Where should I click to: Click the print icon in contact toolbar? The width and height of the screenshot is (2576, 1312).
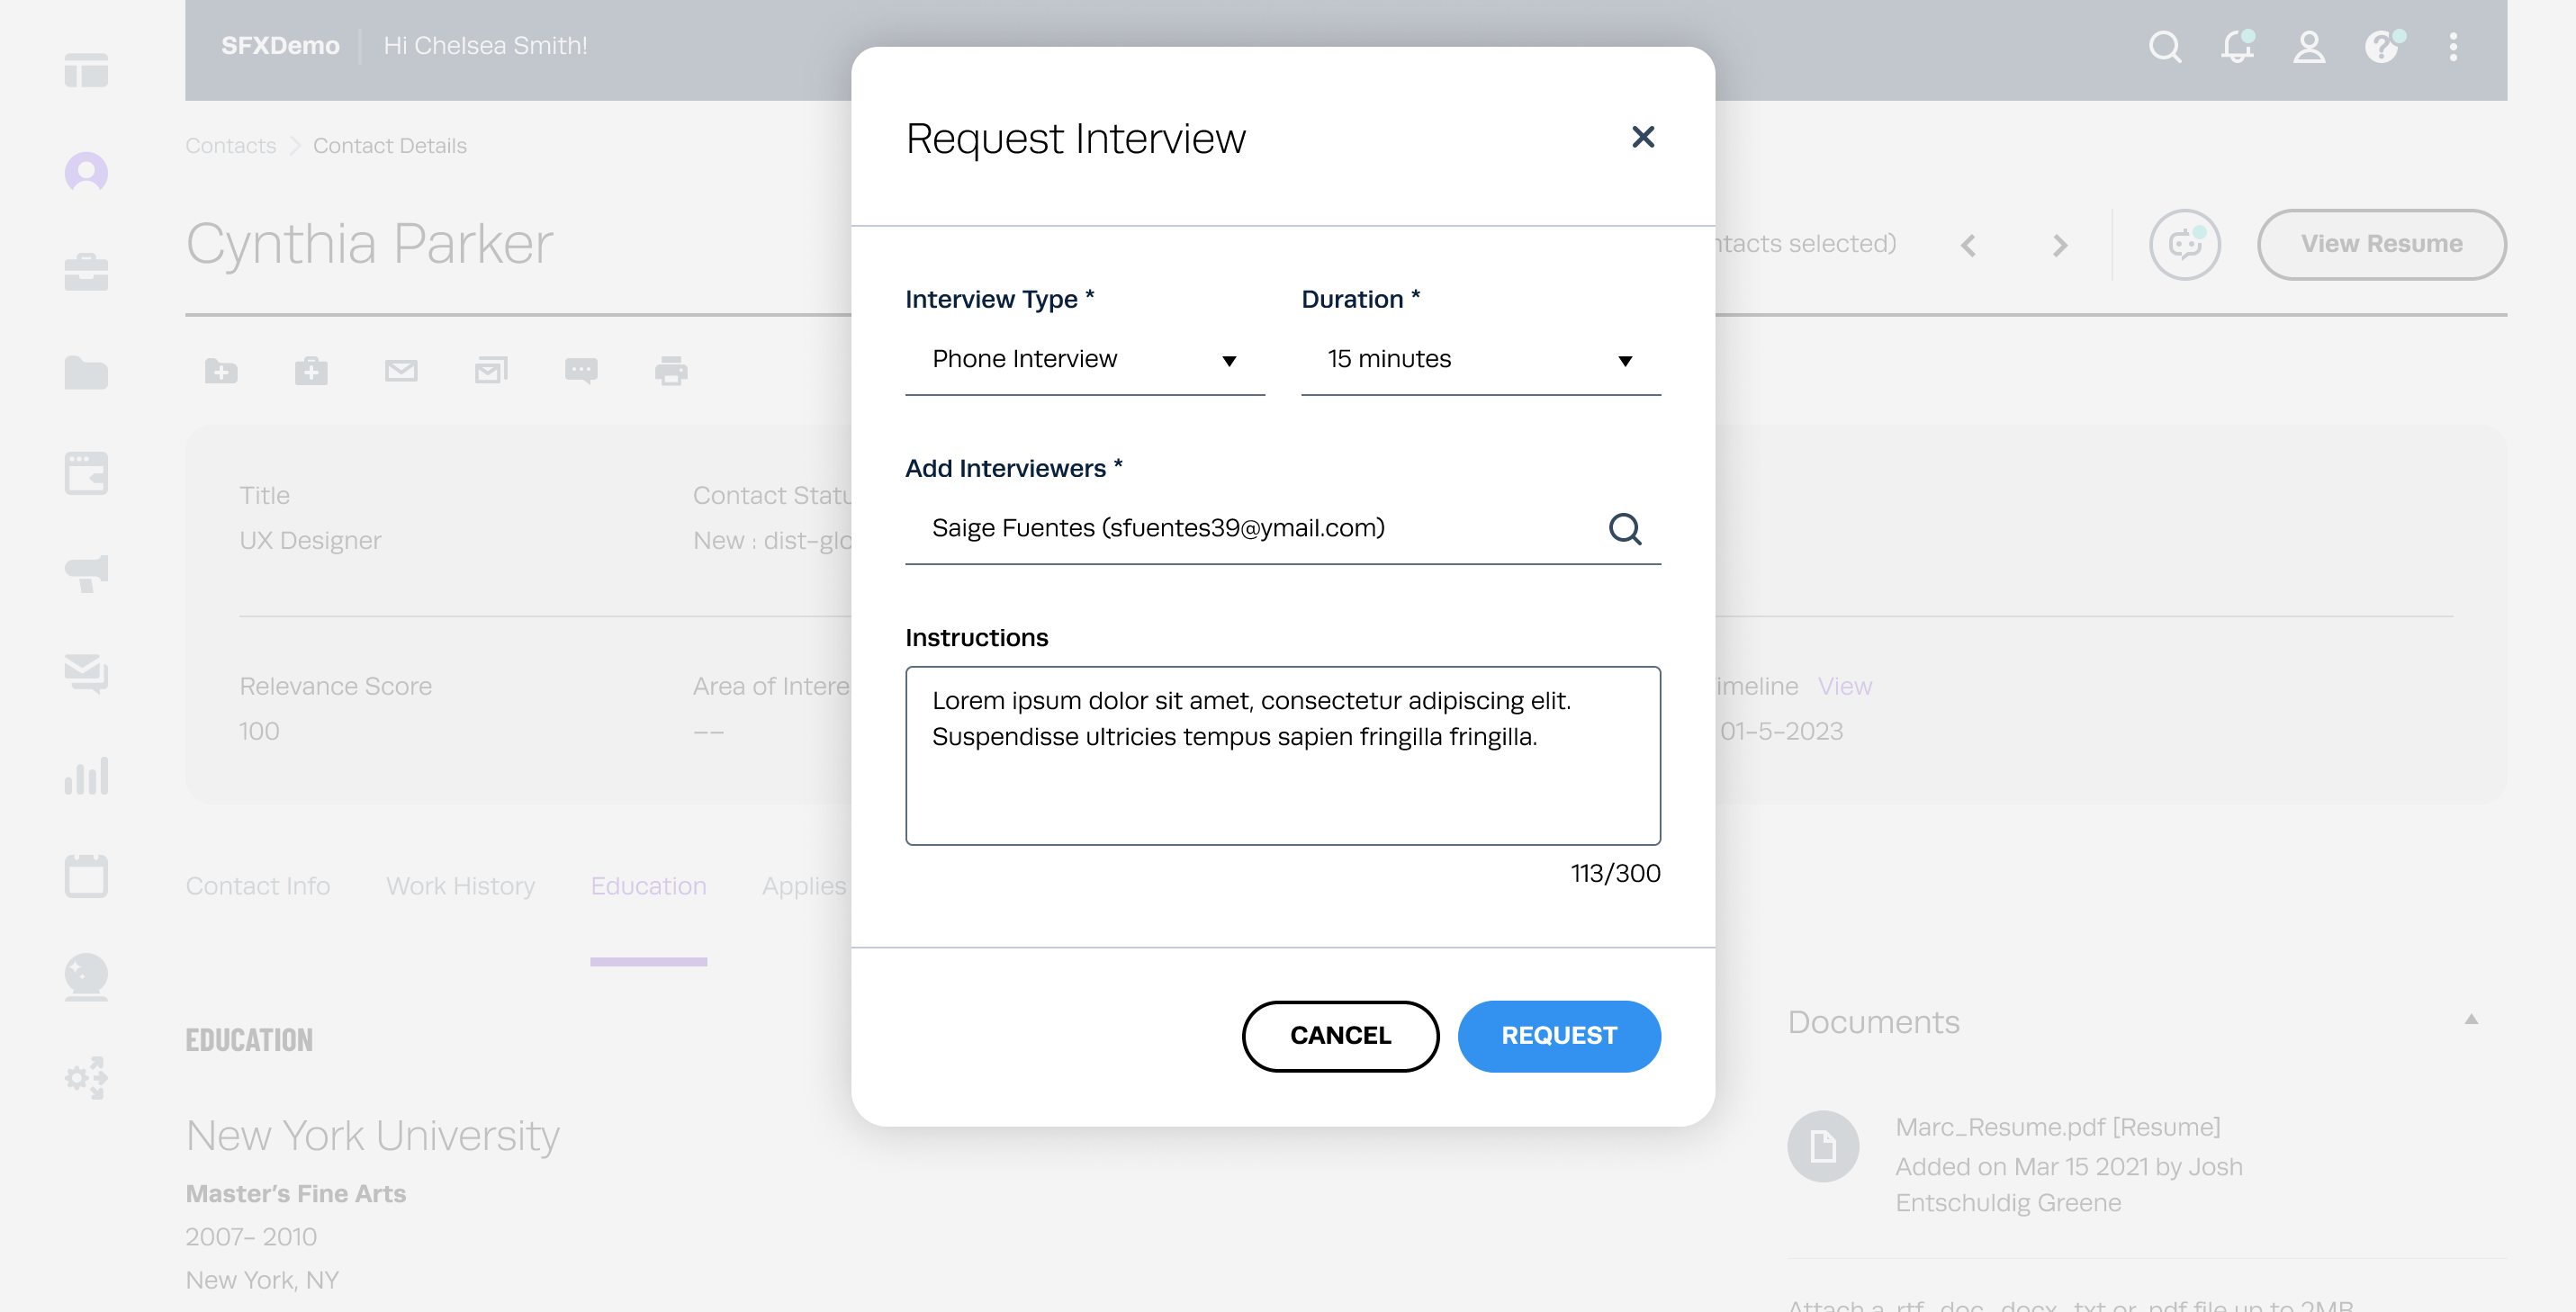click(x=671, y=371)
